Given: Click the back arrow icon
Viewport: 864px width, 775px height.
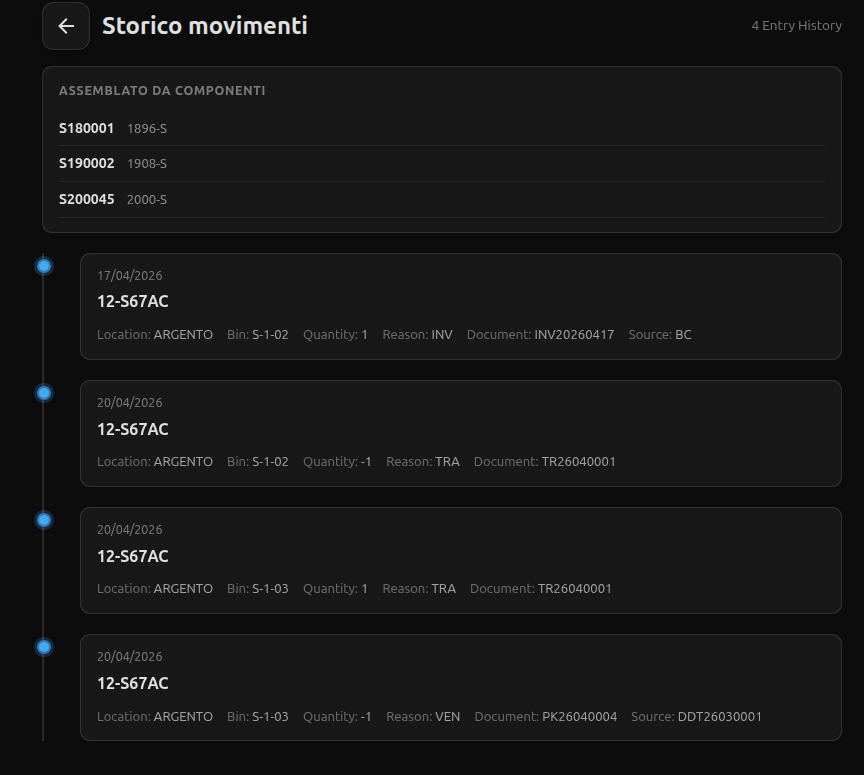Looking at the screenshot, I should tap(66, 26).
